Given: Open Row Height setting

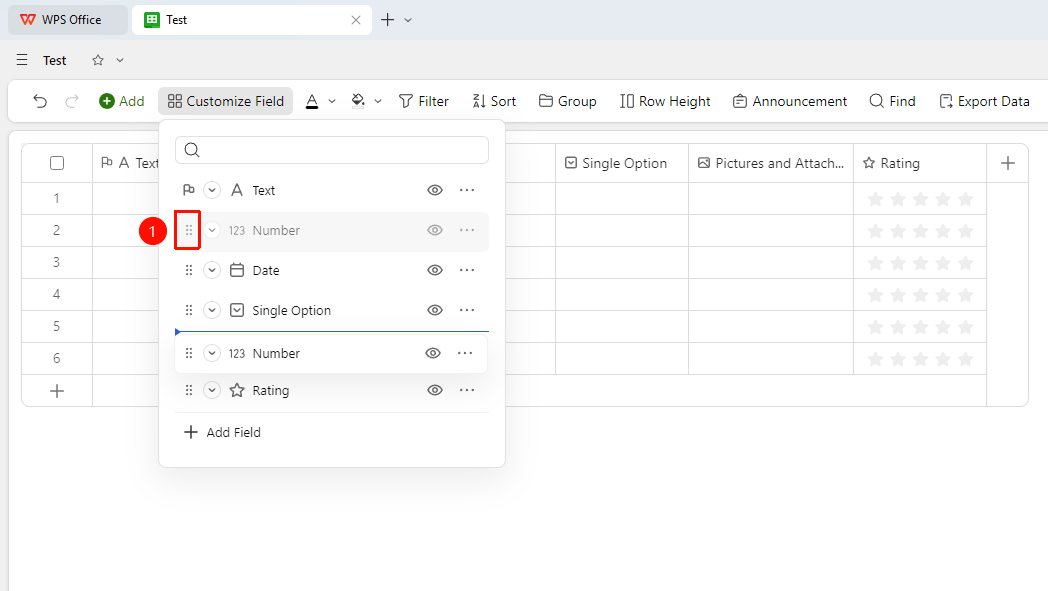Looking at the screenshot, I should pos(665,101).
